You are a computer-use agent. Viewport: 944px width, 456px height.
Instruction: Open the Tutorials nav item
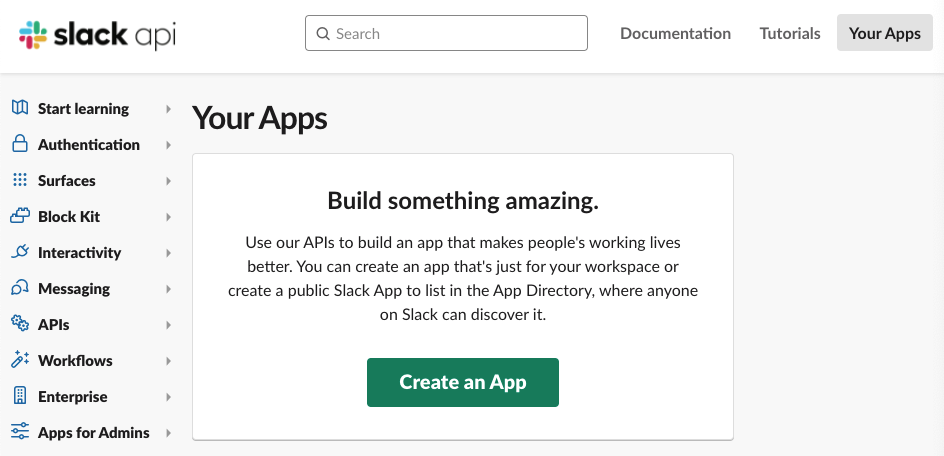click(x=790, y=33)
